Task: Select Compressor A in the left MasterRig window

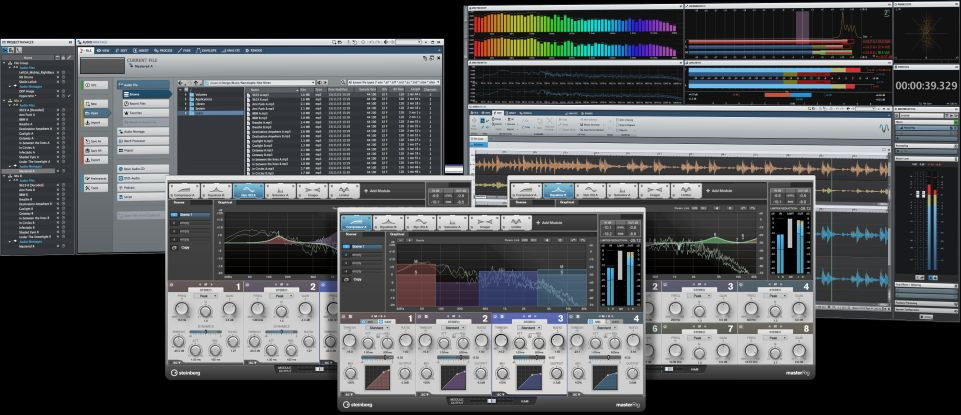Action: (184, 191)
